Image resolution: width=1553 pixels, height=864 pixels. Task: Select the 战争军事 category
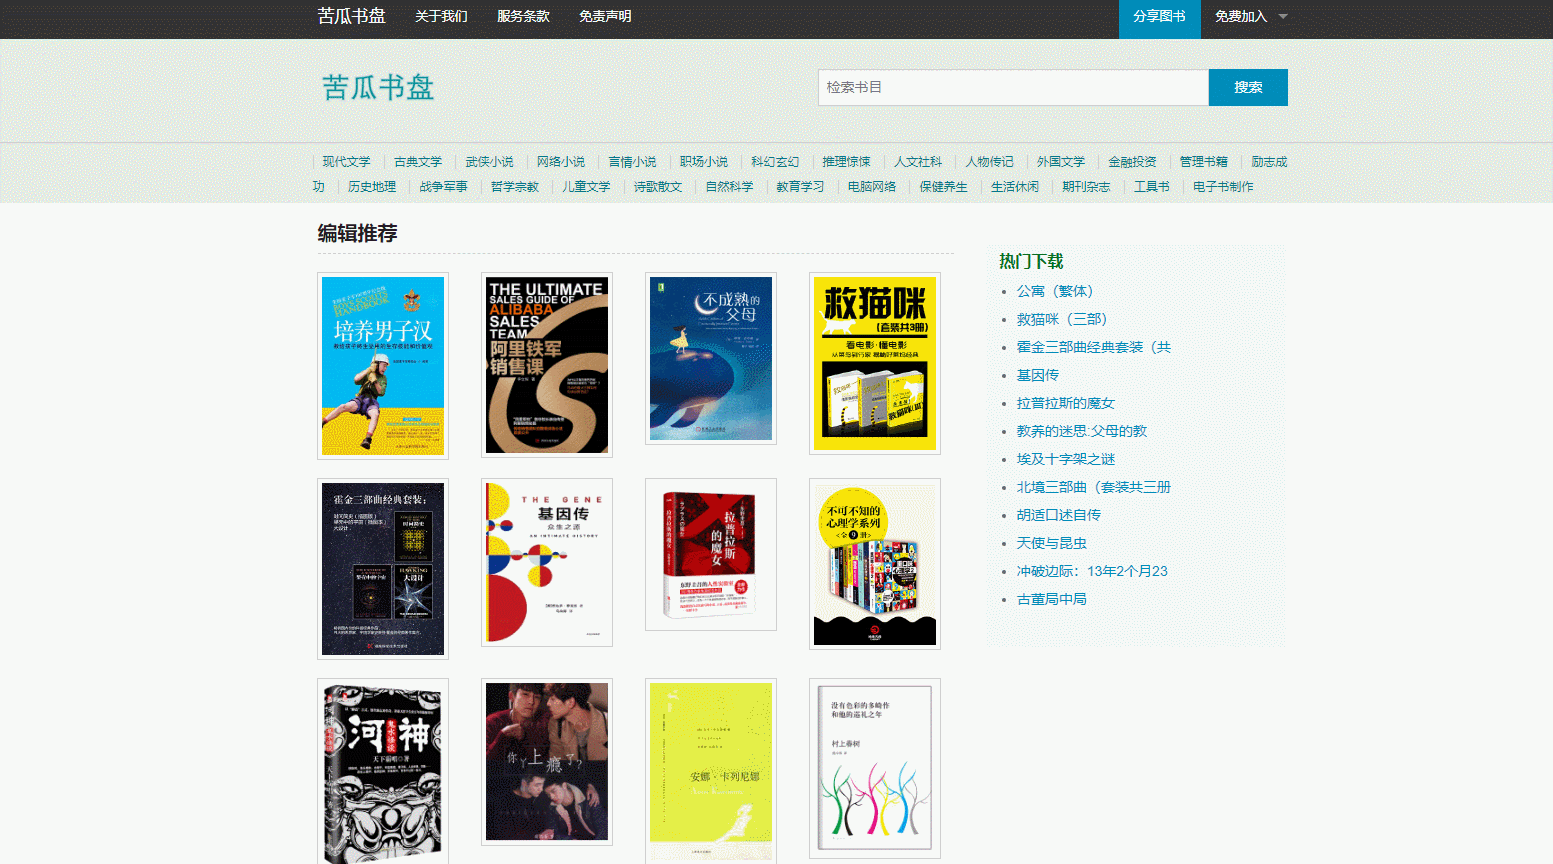[443, 187]
